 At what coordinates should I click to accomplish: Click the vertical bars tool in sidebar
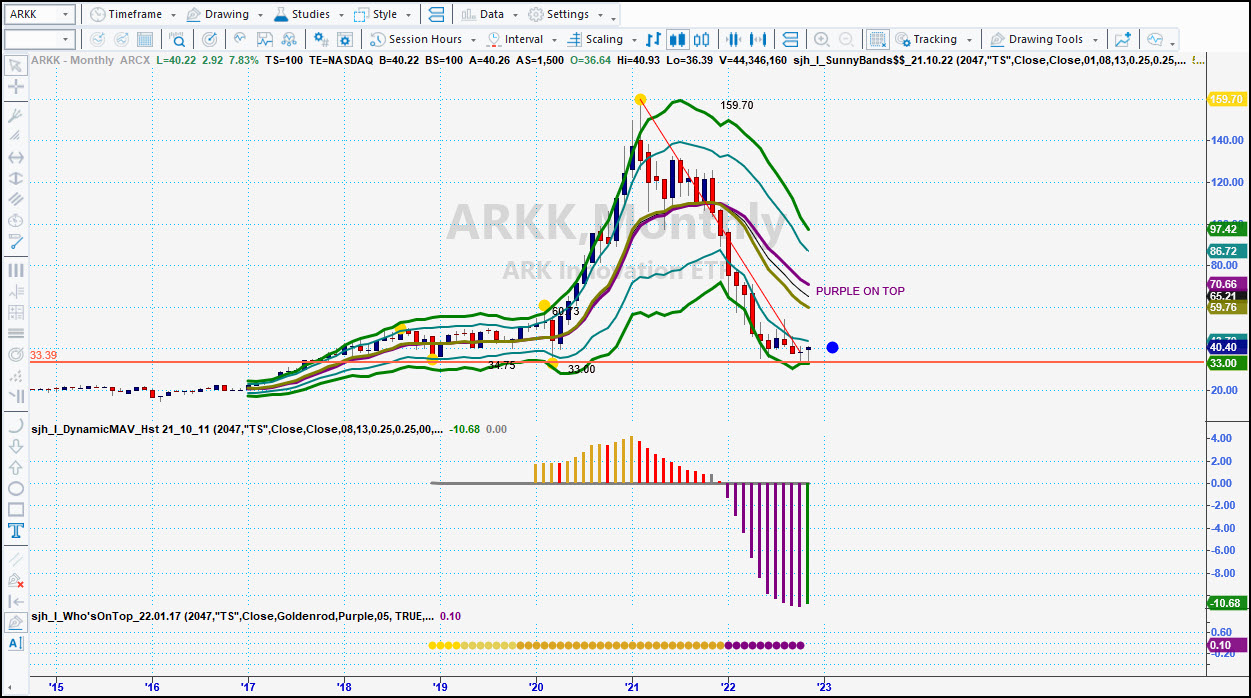pyautogui.click(x=16, y=270)
